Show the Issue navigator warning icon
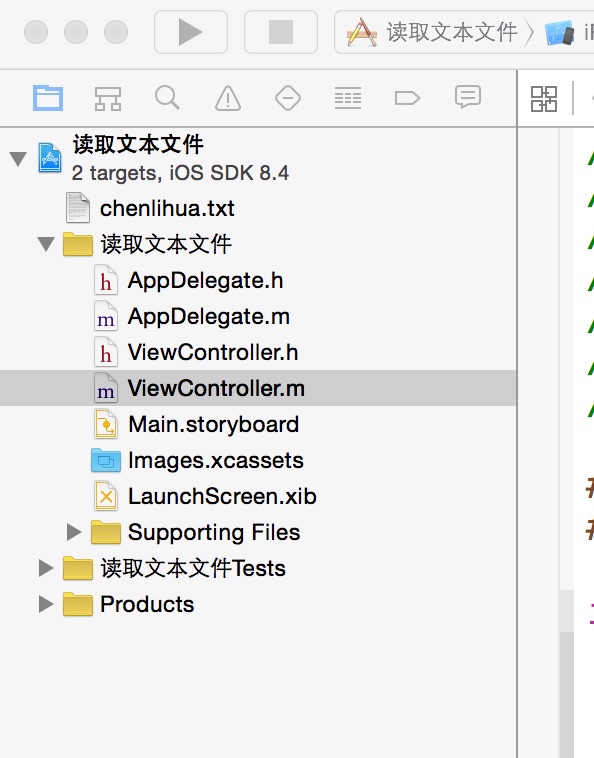Screen dimensions: 594x758 [x=228, y=99]
